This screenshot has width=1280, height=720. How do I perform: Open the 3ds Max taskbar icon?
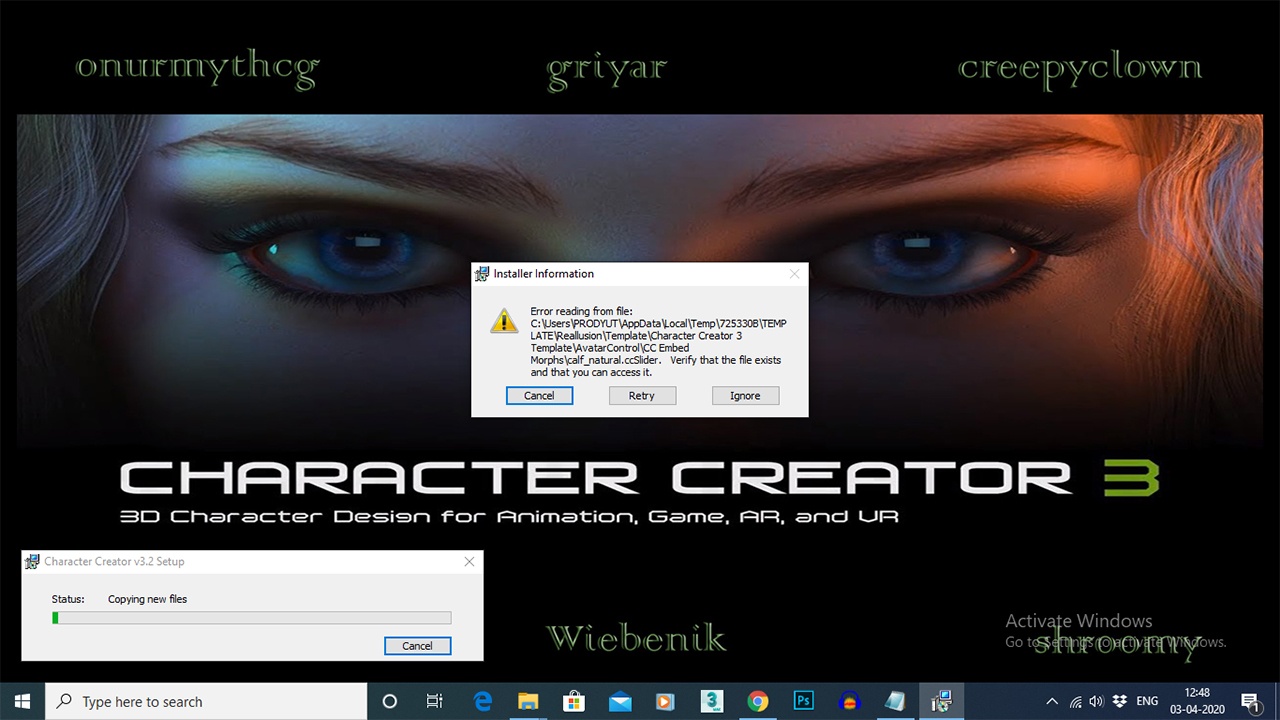712,701
